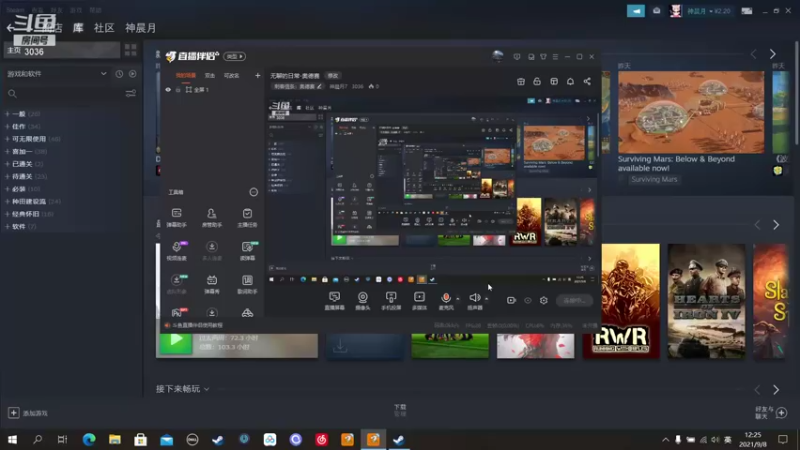Toggle preview eye icon beside settings gear
Viewport: 800px width, 450px height.
coord(528,301)
